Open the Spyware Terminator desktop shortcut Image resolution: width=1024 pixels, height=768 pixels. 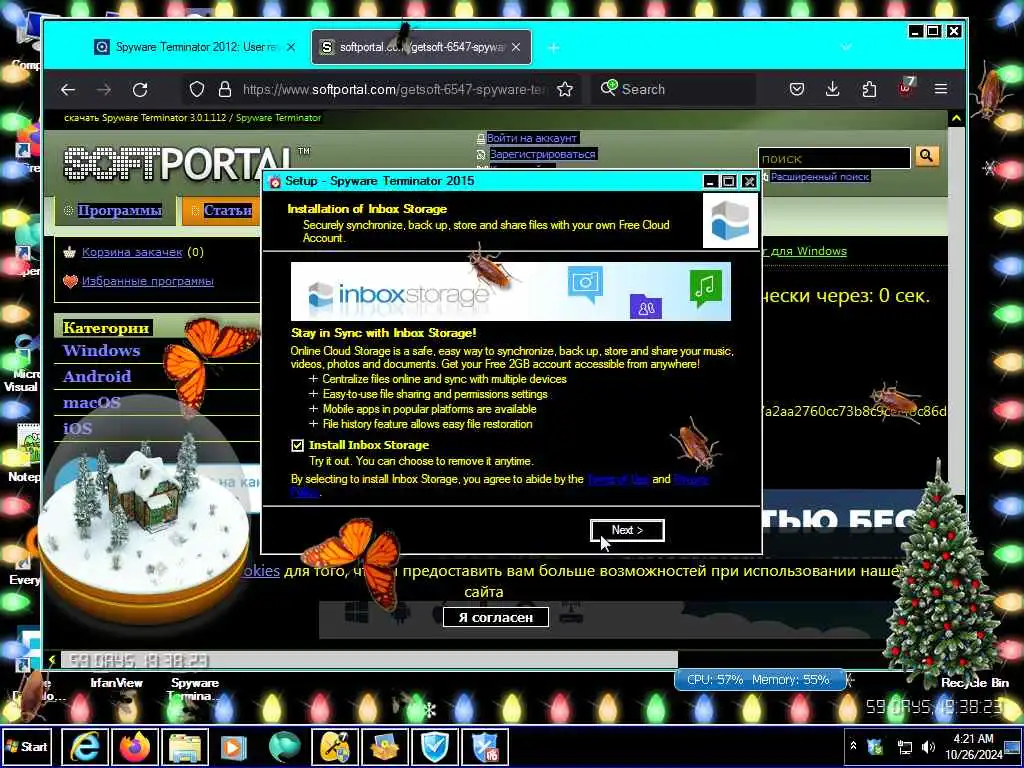194,688
